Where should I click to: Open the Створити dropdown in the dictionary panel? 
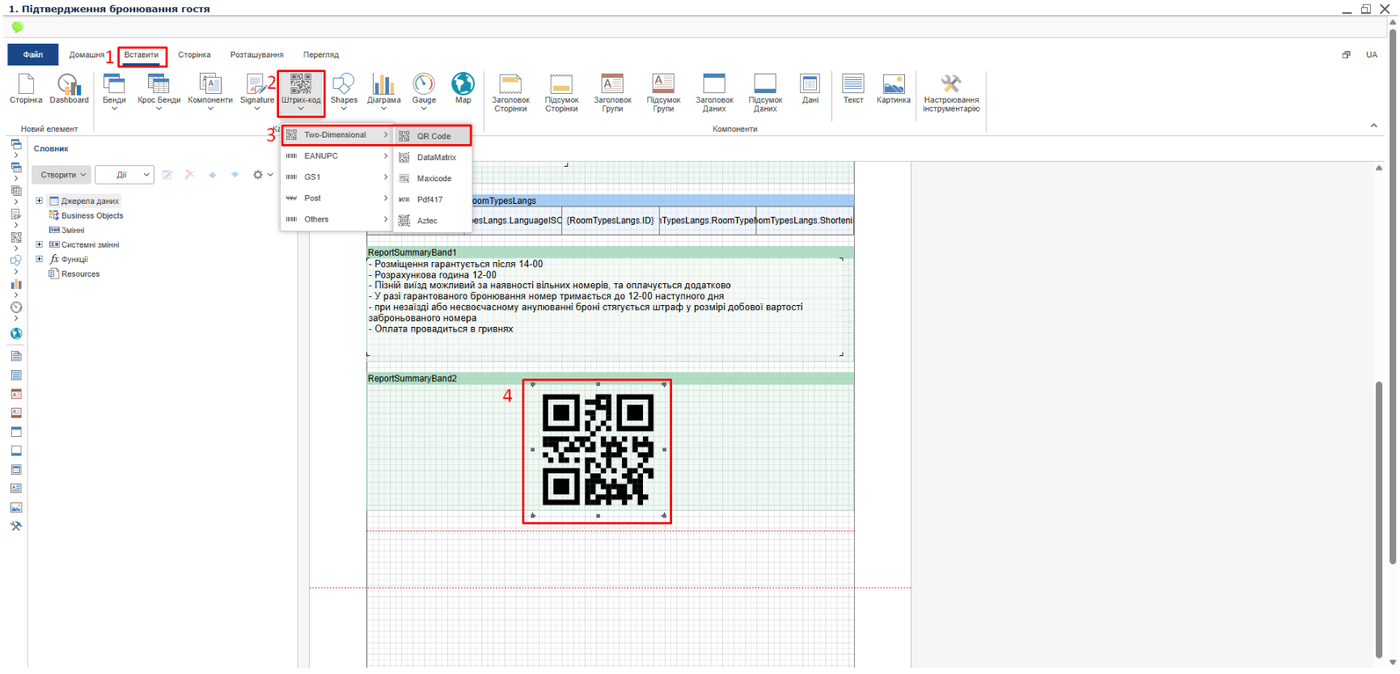[x=60, y=174]
